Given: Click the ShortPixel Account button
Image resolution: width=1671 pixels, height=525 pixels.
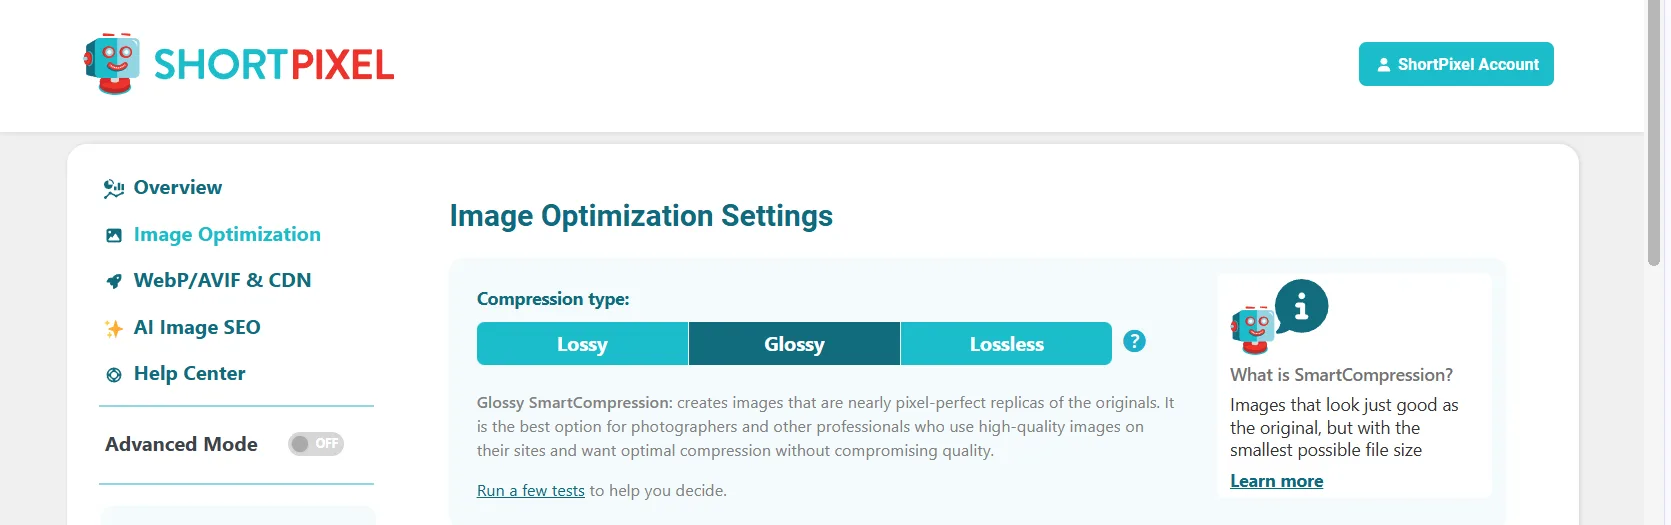Looking at the screenshot, I should [1455, 64].
